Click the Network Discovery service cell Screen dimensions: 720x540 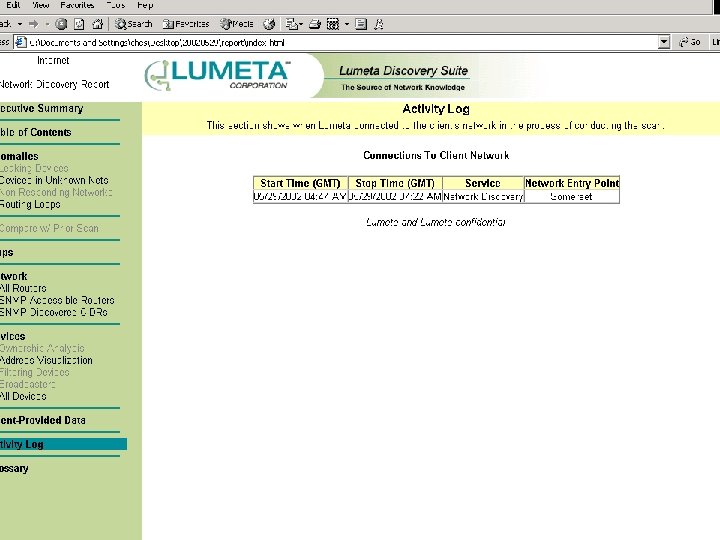click(483, 197)
